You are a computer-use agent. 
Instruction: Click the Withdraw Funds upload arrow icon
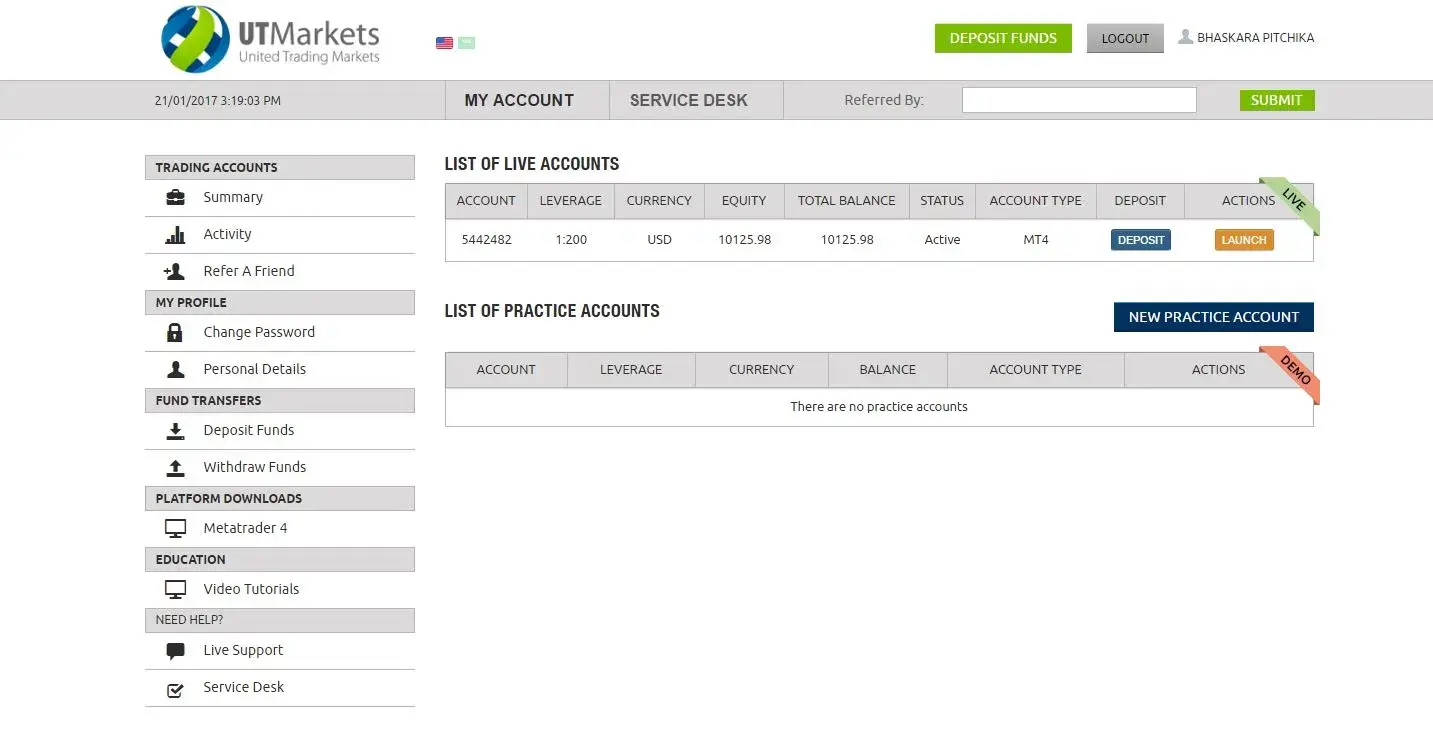[x=175, y=467]
